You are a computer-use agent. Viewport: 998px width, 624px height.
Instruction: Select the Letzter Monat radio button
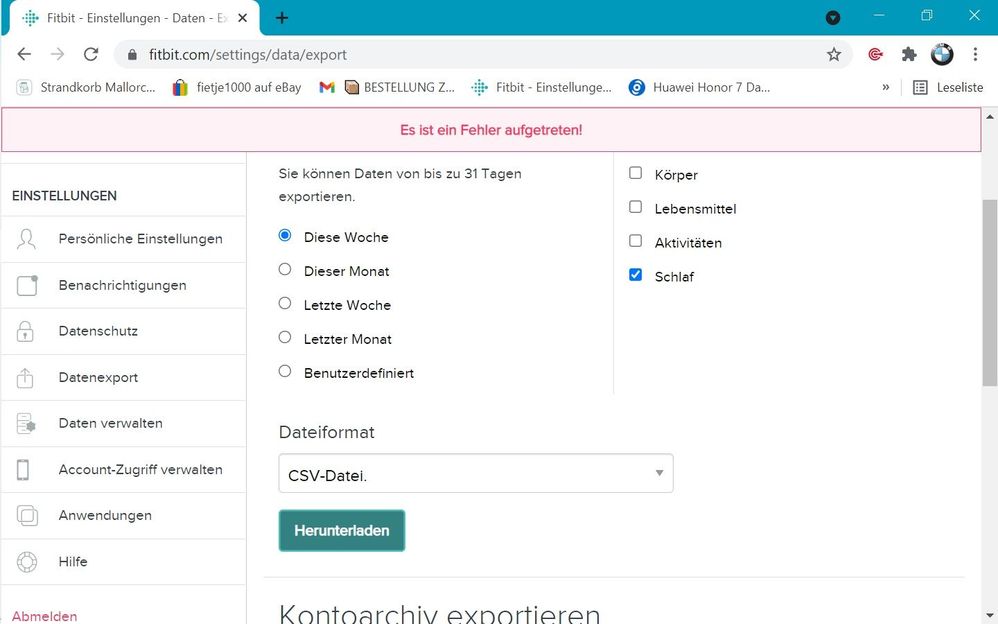click(x=285, y=337)
